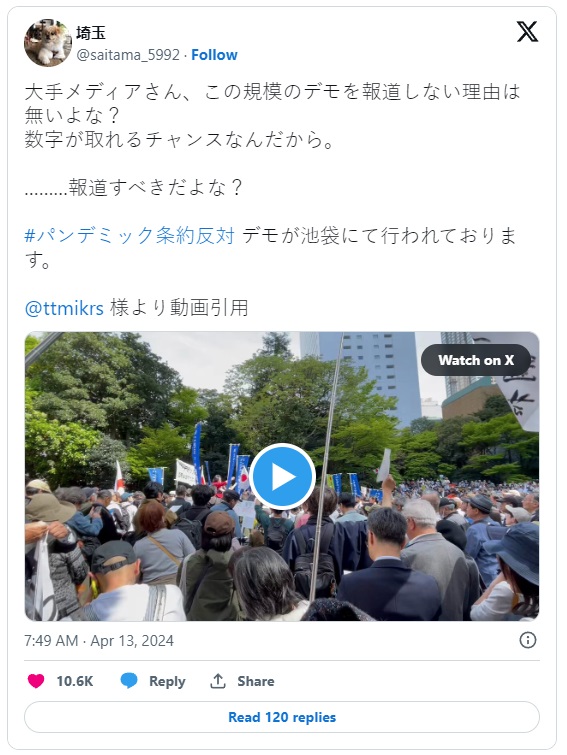
Task: Open the #パンデミック条約反対 hashtag
Action: (x=129, y=236)
